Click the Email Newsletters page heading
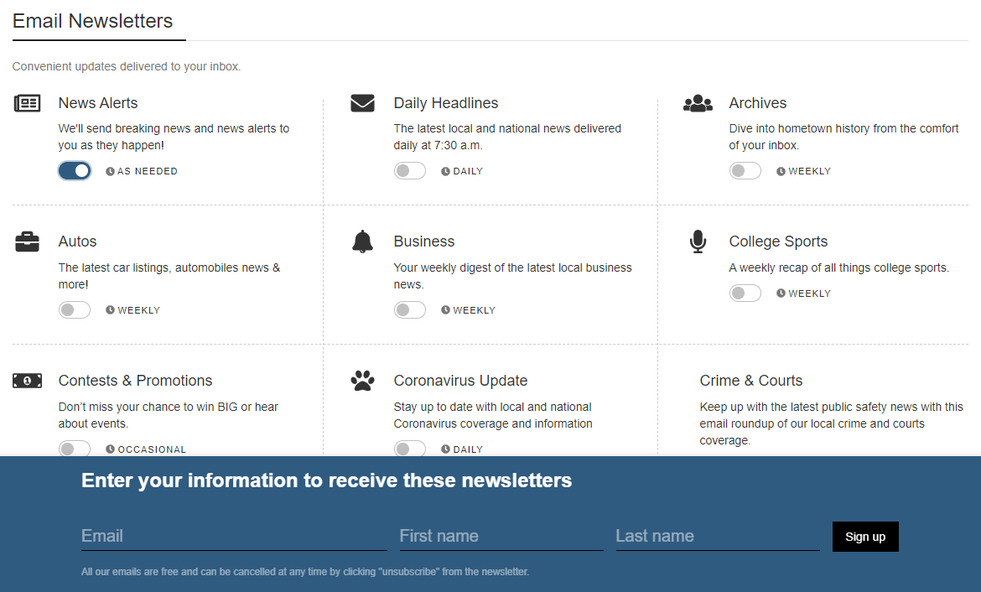The image size is (981, 592). click(x=93, y=21)
